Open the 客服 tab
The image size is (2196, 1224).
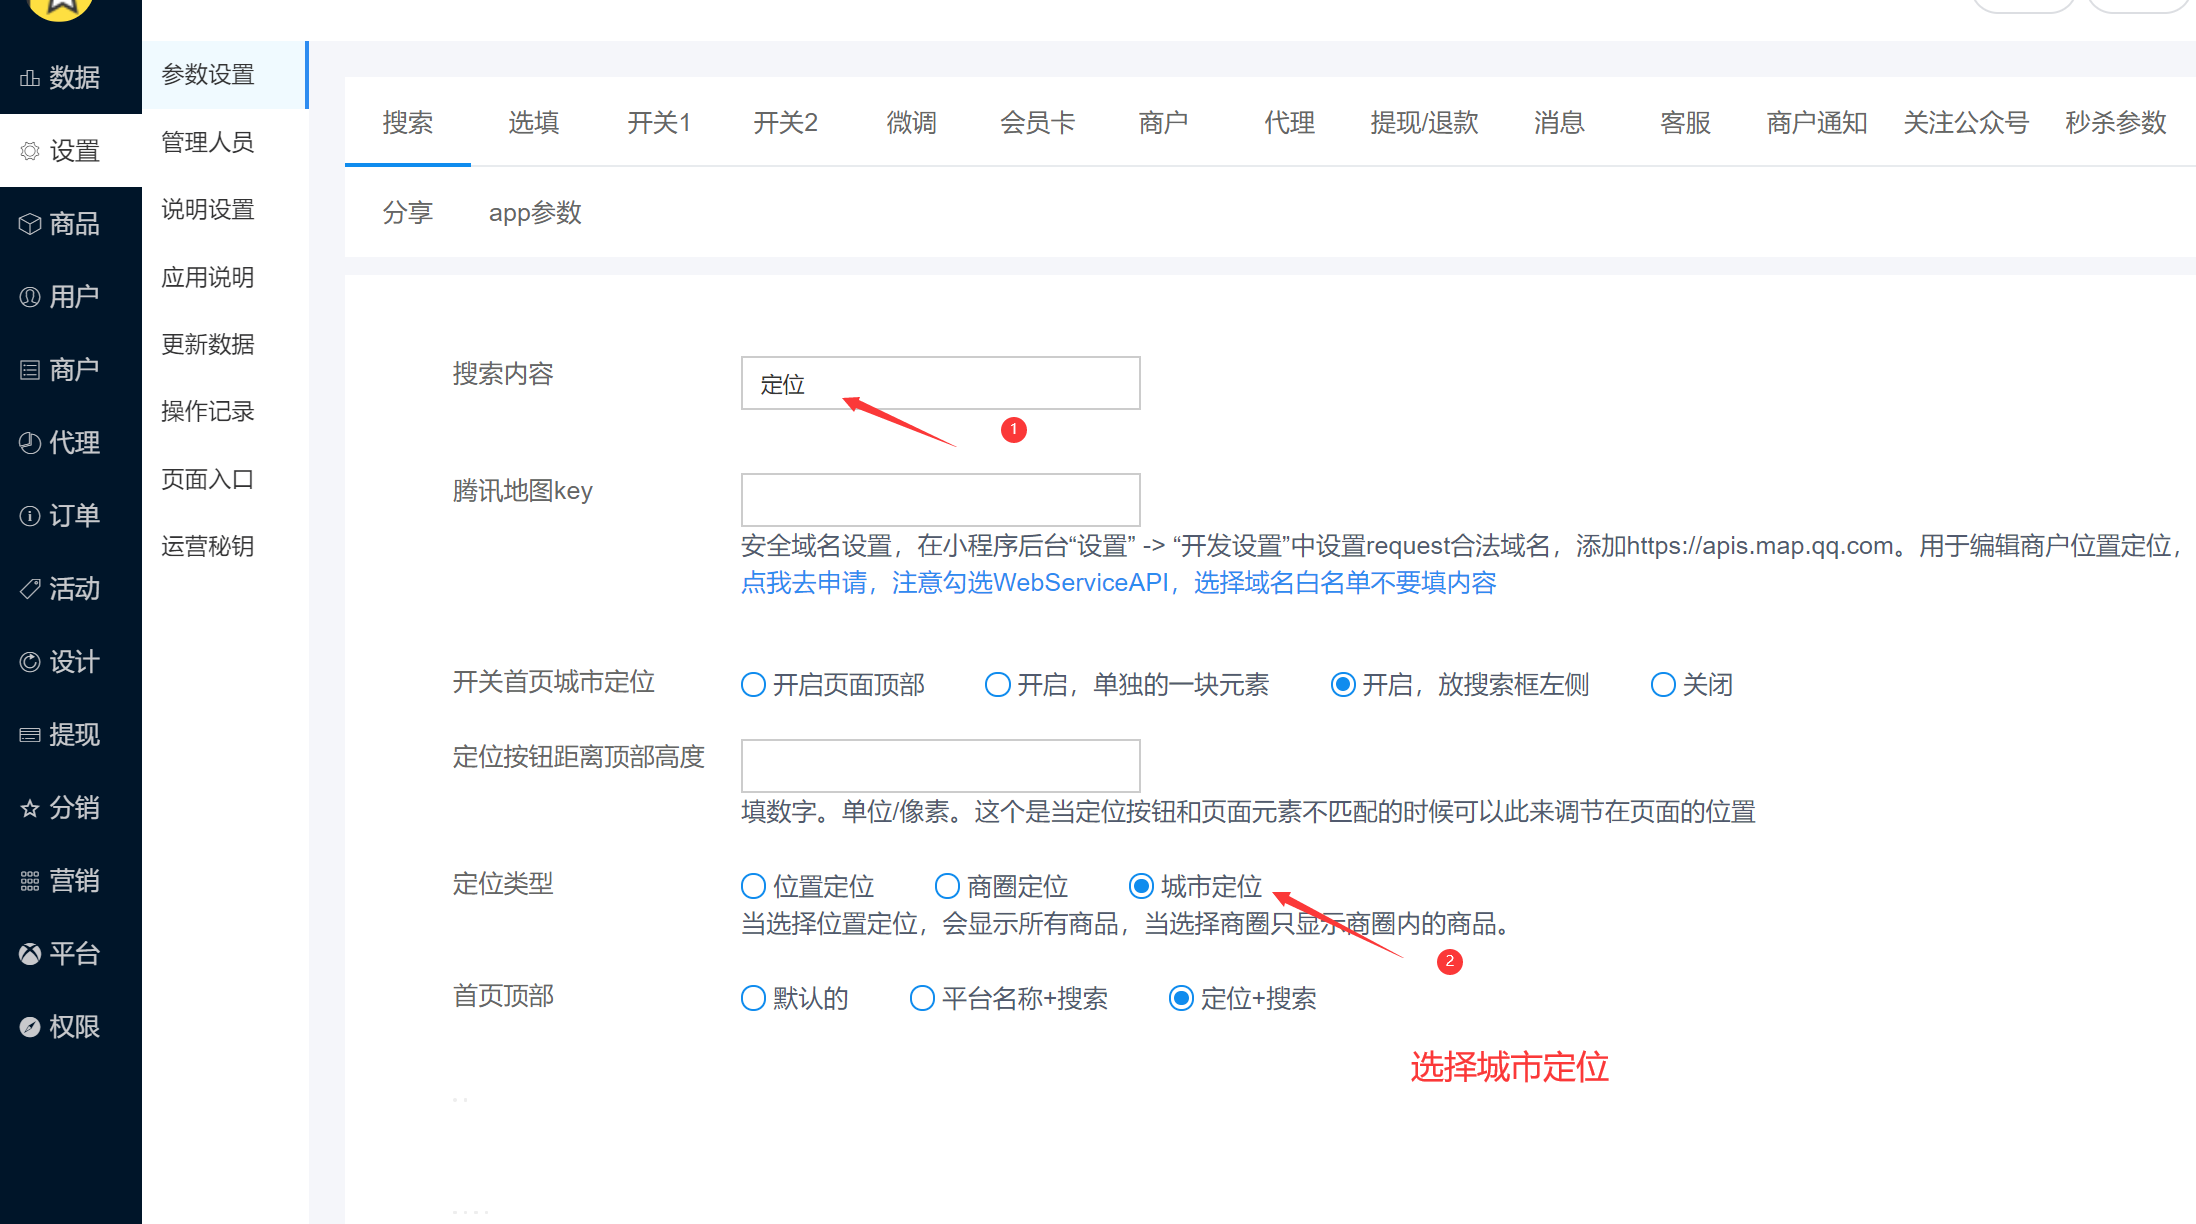point(1686,123)
